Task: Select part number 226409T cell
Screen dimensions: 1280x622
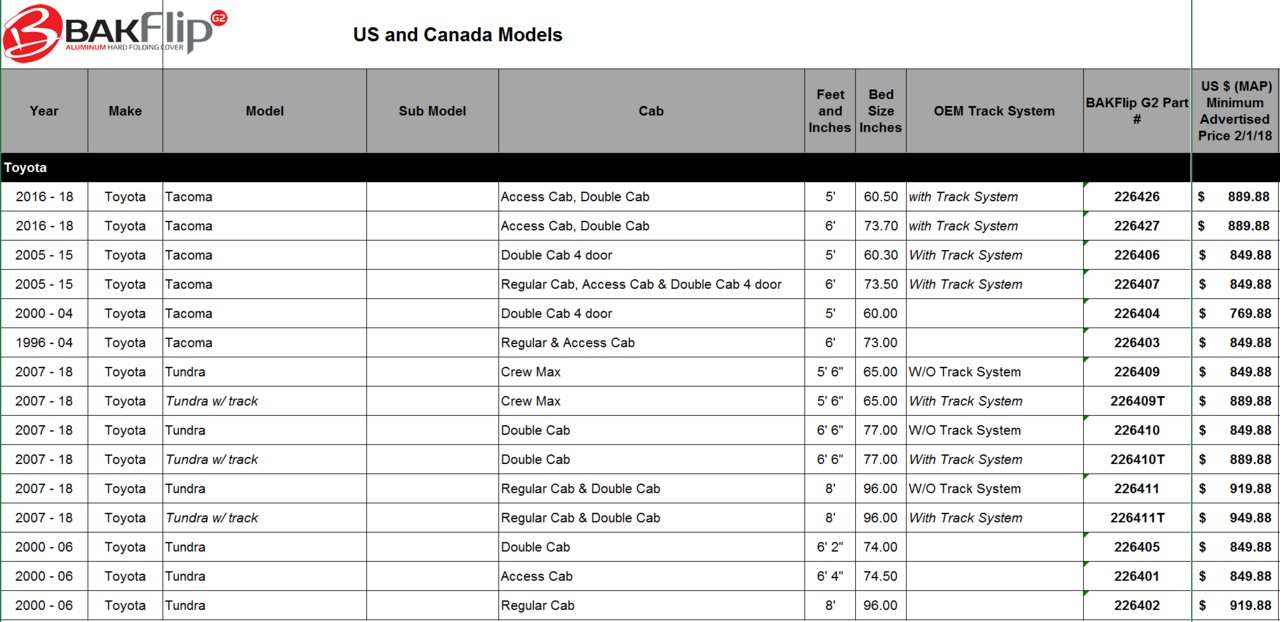Action: (x=1137, y=401)
